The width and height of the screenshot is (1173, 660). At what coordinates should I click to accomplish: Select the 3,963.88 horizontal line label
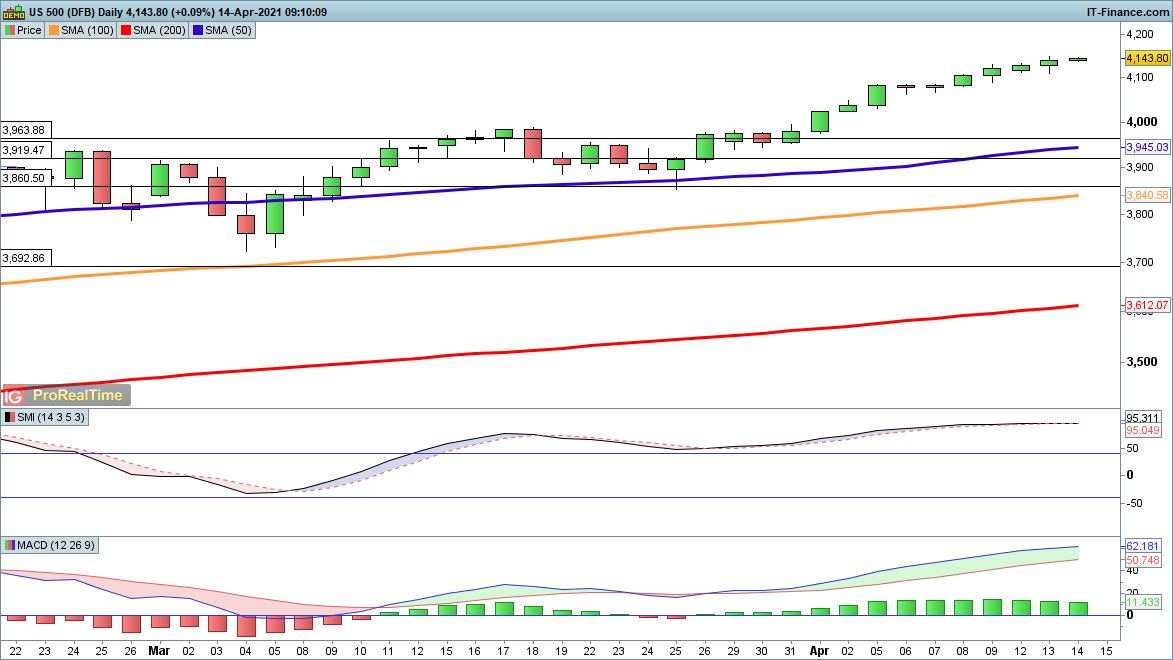24,130
